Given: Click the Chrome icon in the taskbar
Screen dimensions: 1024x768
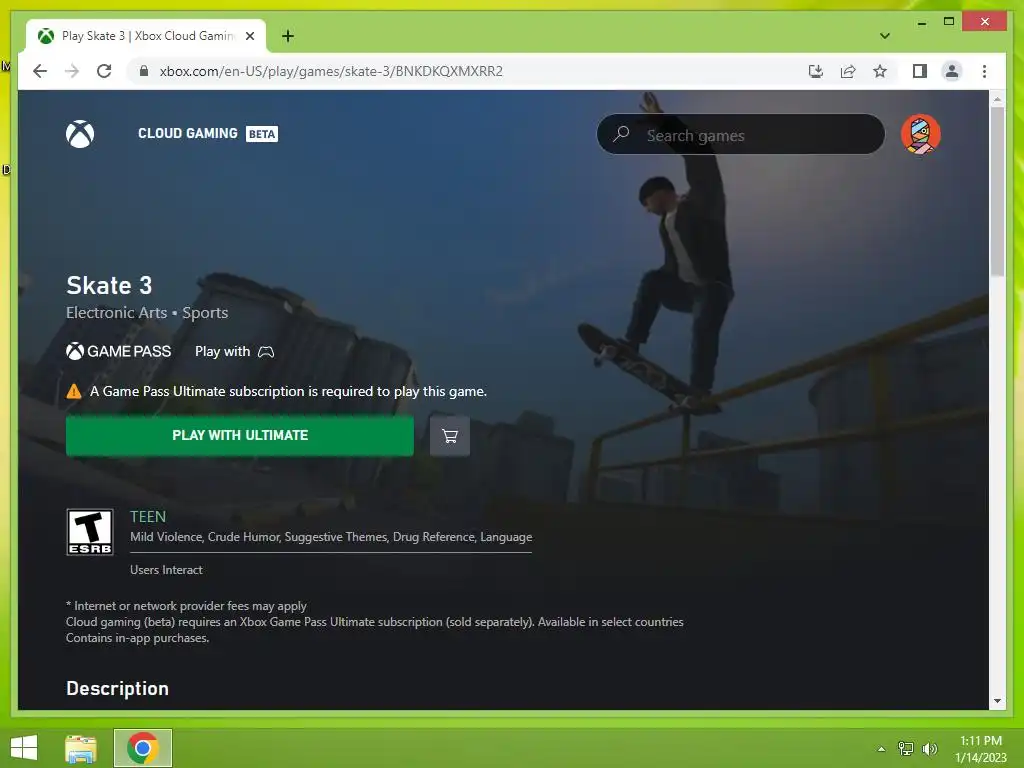Looking at the screenshot, I should click(142, 748).
